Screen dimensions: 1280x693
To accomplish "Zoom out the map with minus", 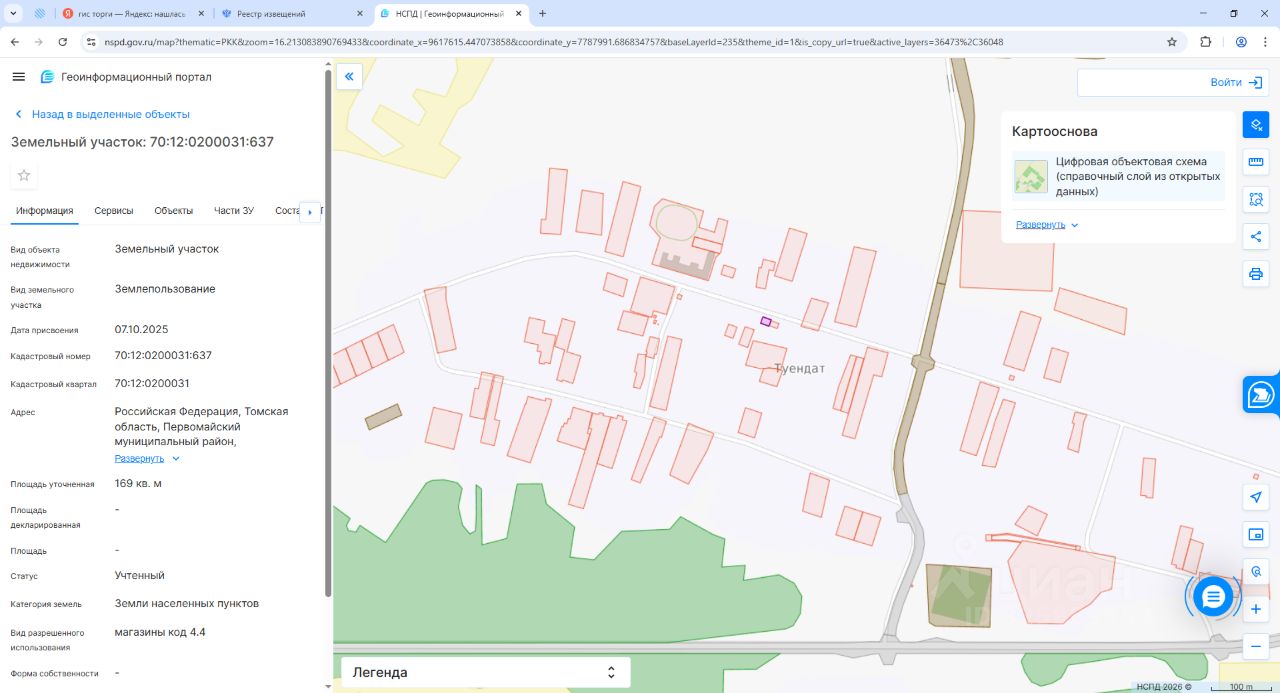I will coord(1256,647).
